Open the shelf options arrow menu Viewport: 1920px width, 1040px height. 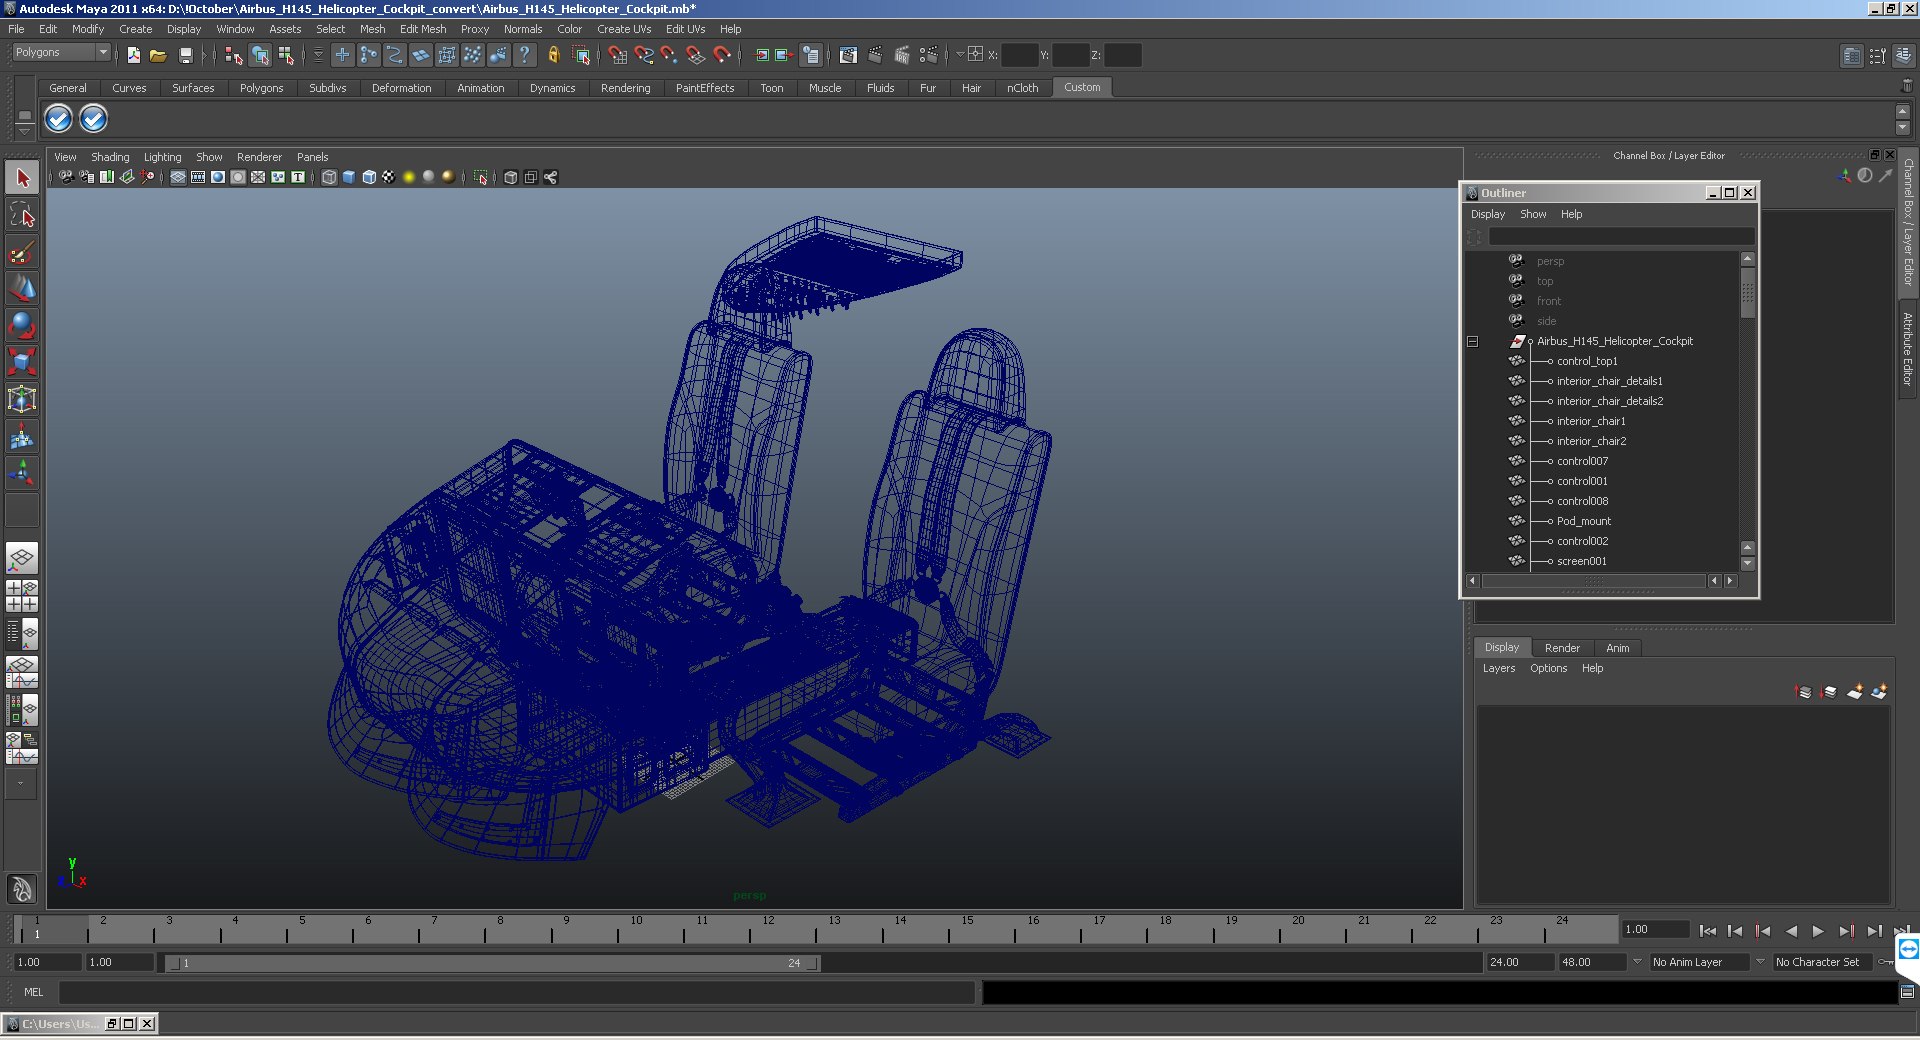(24, 131)
